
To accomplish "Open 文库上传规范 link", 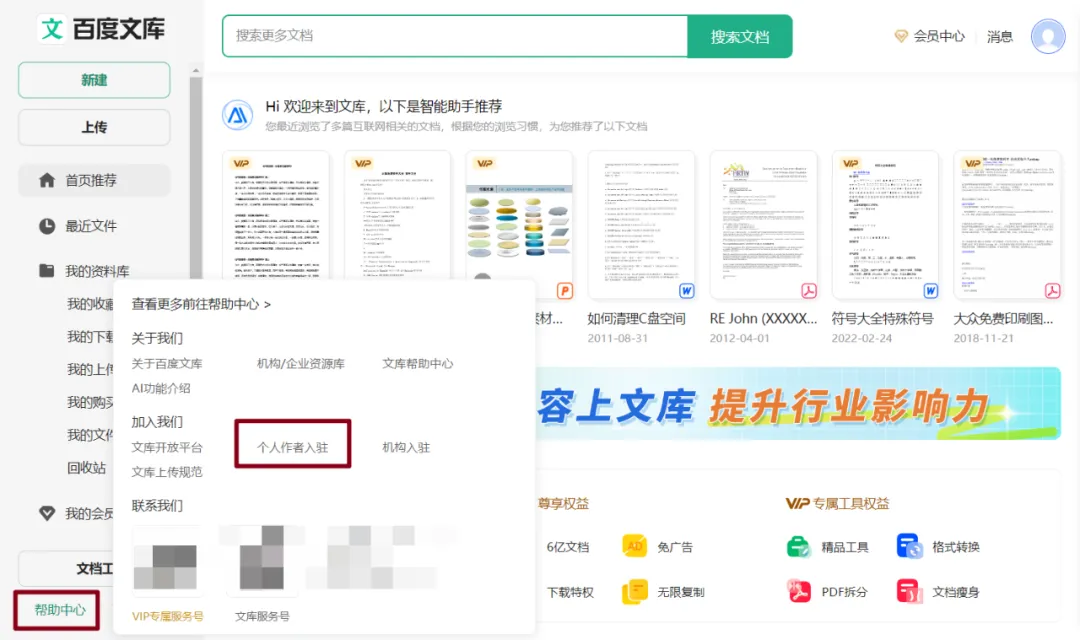I will pos(167,472).
